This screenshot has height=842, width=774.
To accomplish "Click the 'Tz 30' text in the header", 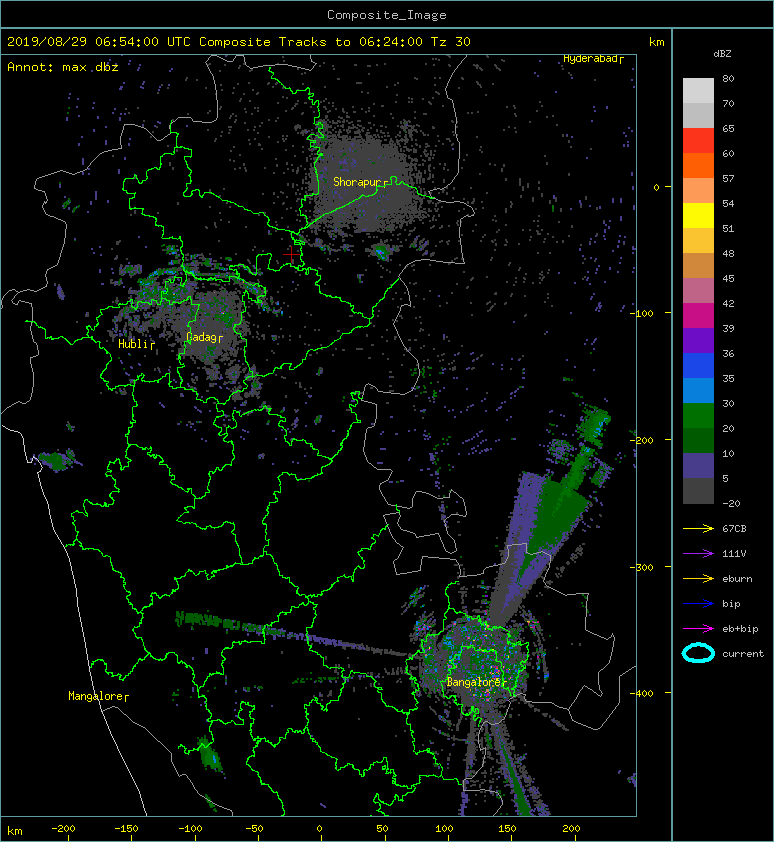I will 451,42.
